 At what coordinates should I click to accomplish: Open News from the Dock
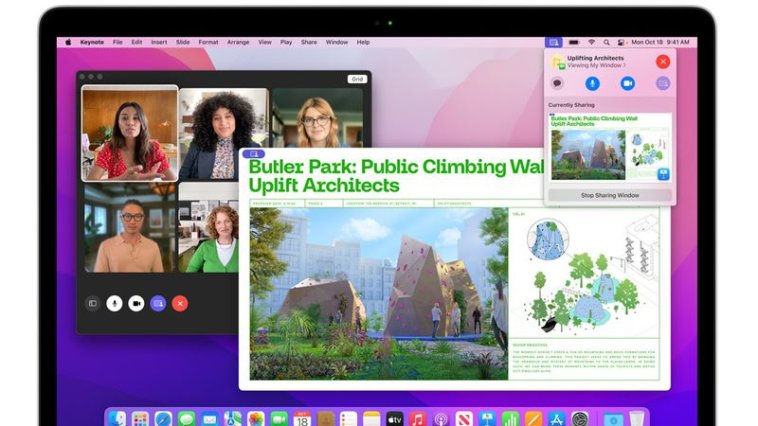coord(464,419)
